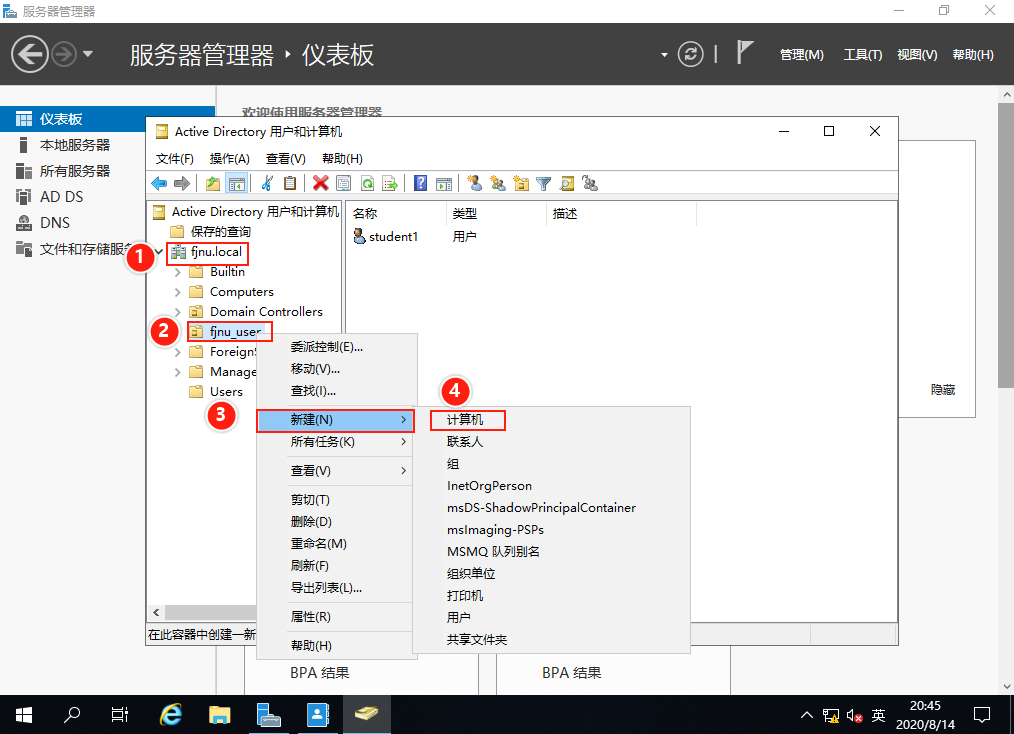The image size is (1014, 734).
Task: Expand the Domain Controllers tree node
Action: tap(178, 312)
